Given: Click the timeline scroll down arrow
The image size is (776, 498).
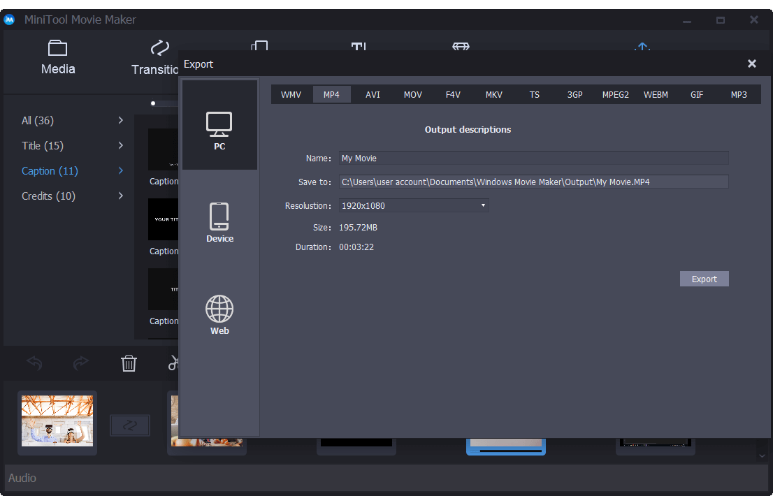Looking at the screenshot, I should coord(762,455).
